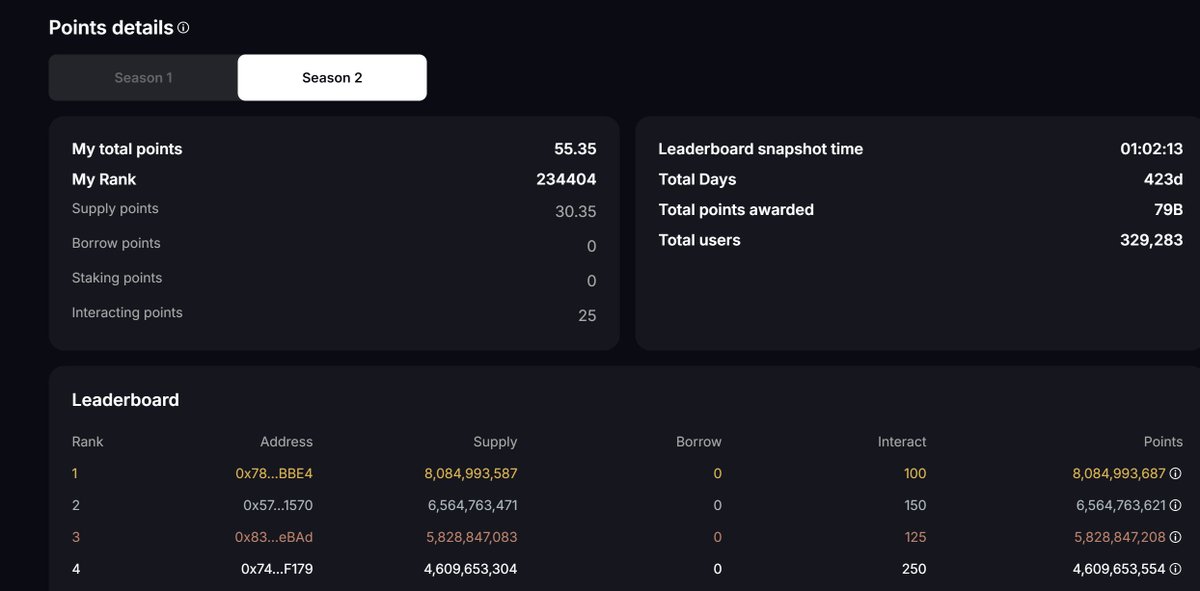Click the info icon beside Points details

[x=183, y=28]
